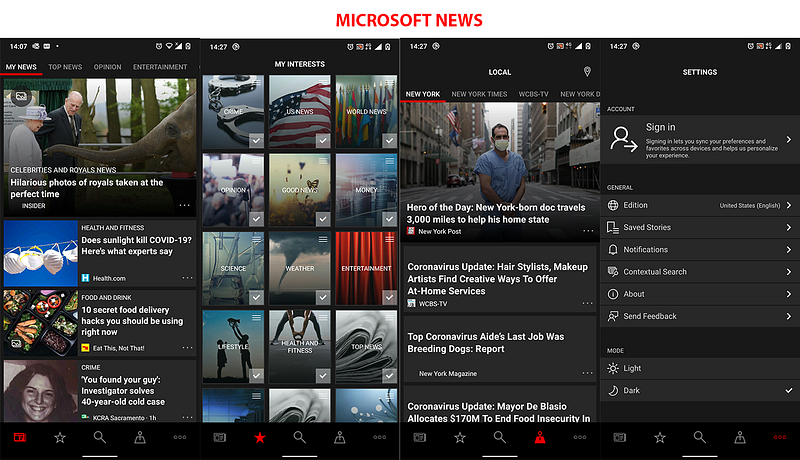Open options dots on Breeding Dogs story
This screenshot has width=800, height=460.
(588, 373)
